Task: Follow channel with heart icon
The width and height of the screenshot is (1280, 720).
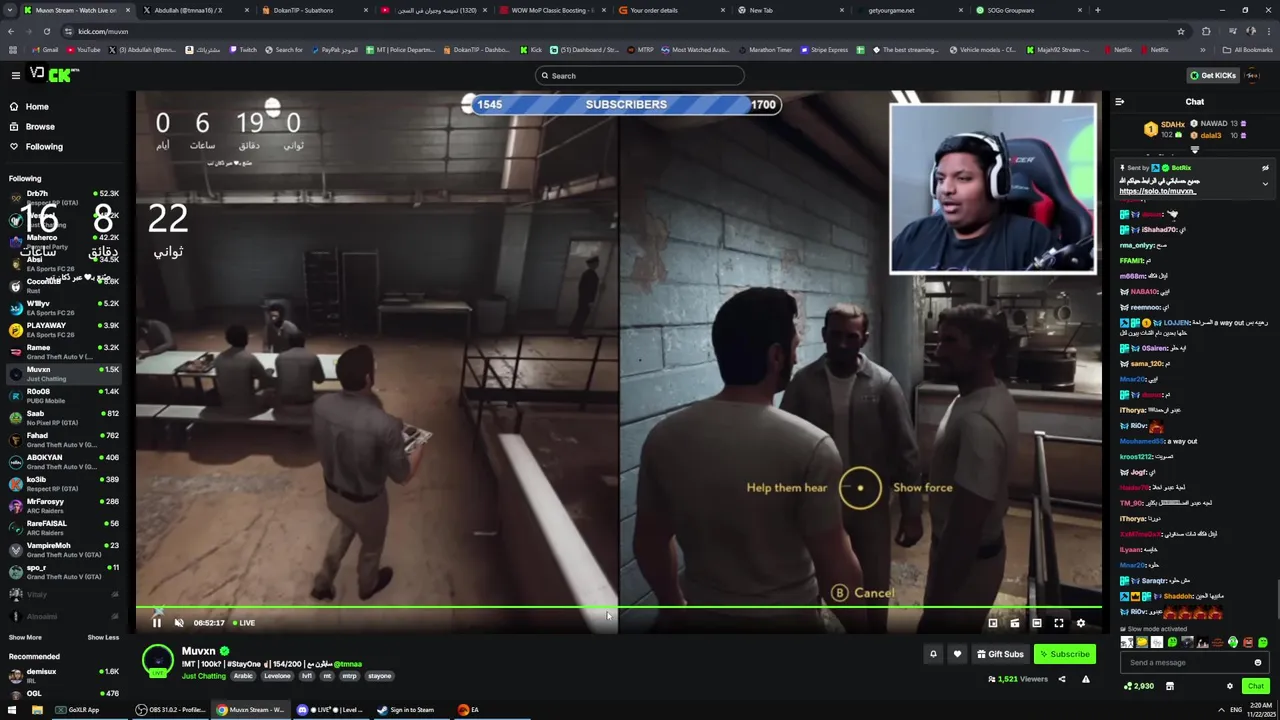Action: pos(957,654)
